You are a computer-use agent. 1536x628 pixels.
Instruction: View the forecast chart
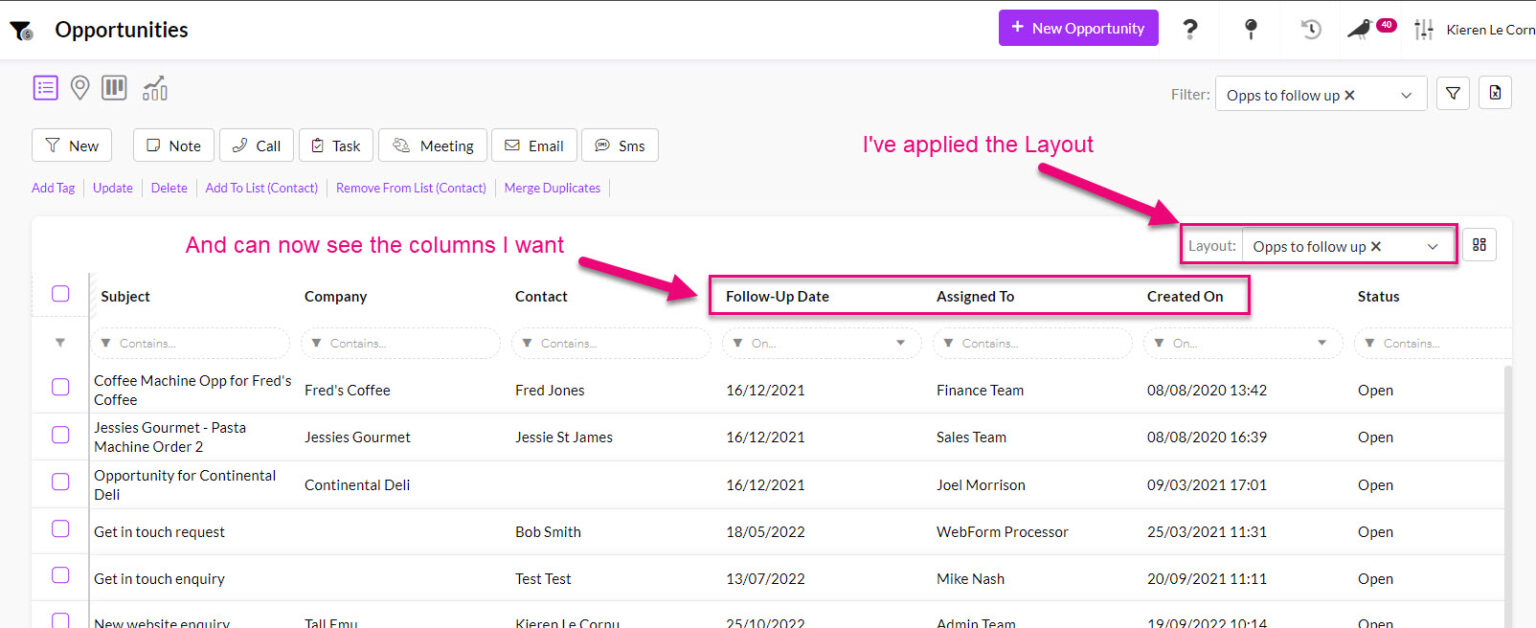tap(154, 88)
